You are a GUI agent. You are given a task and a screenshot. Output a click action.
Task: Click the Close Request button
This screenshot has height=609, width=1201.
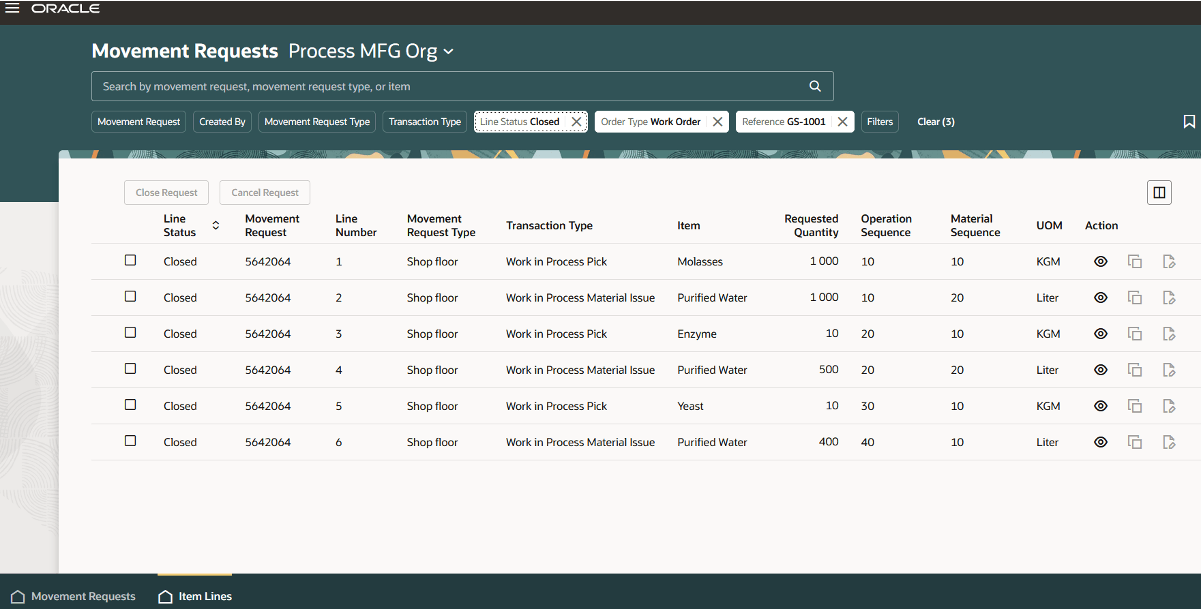tap(167, 193)
